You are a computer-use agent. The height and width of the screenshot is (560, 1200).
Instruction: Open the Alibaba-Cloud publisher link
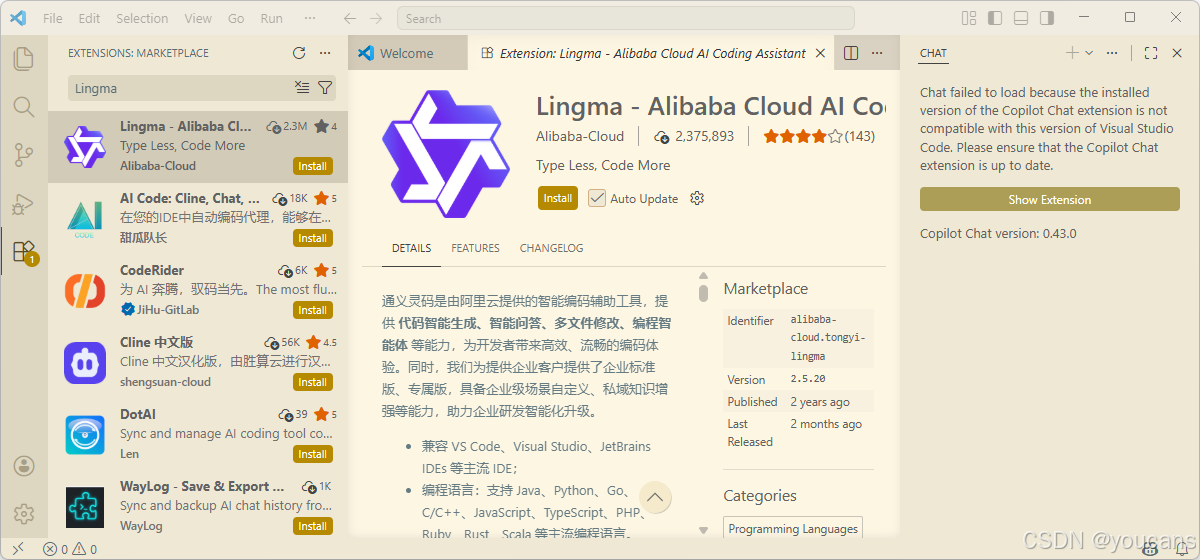click(580, 136)
